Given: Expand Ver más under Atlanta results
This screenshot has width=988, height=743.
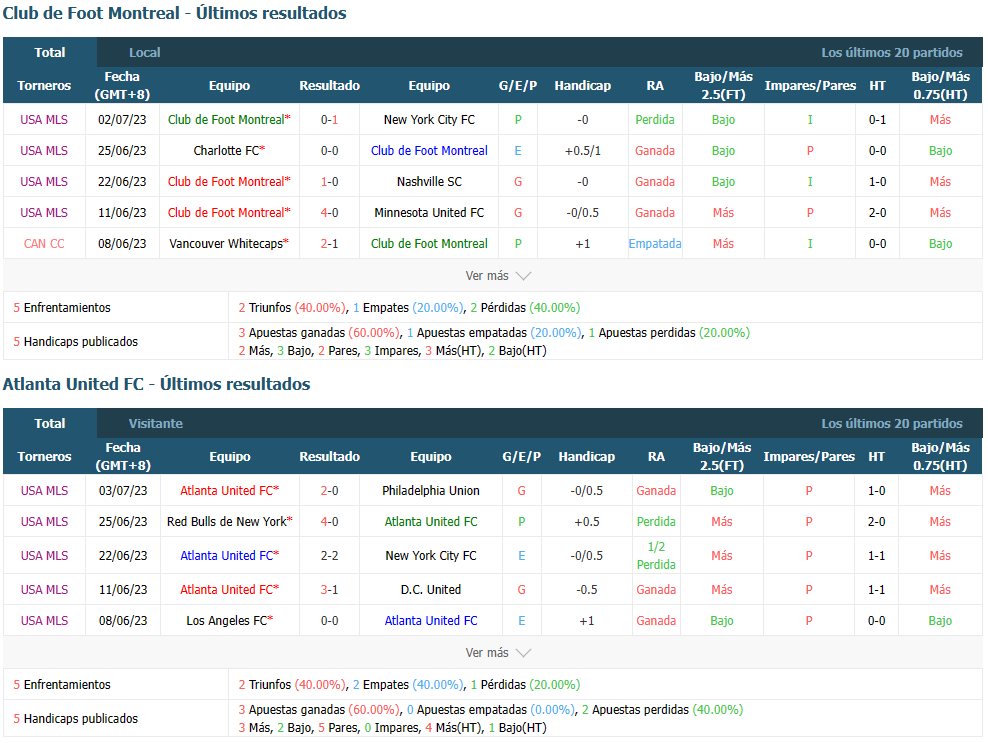Looking at the screenshot, I should point(498,653).
